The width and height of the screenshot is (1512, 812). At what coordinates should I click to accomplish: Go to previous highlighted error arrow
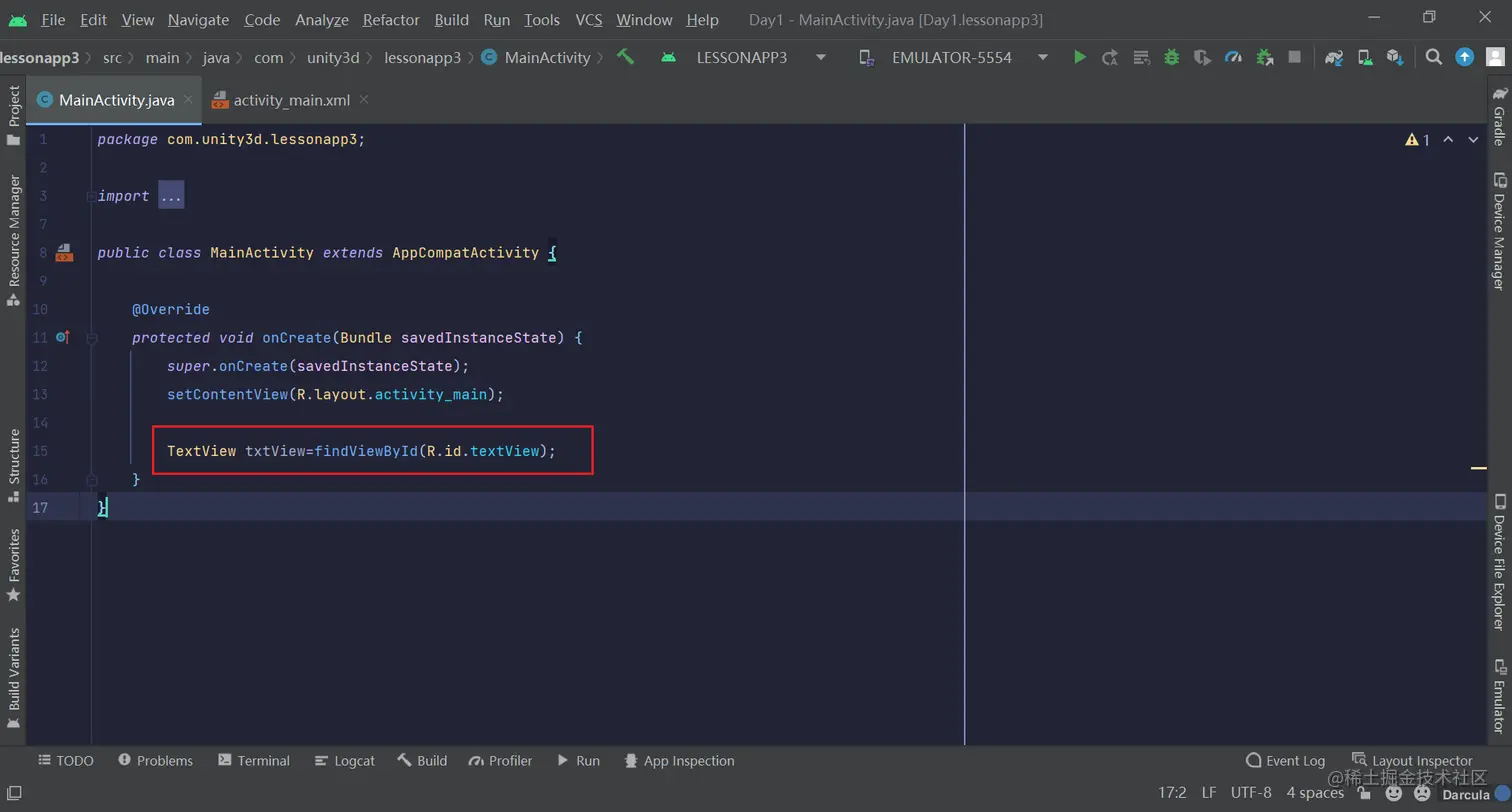point(1448,140)
